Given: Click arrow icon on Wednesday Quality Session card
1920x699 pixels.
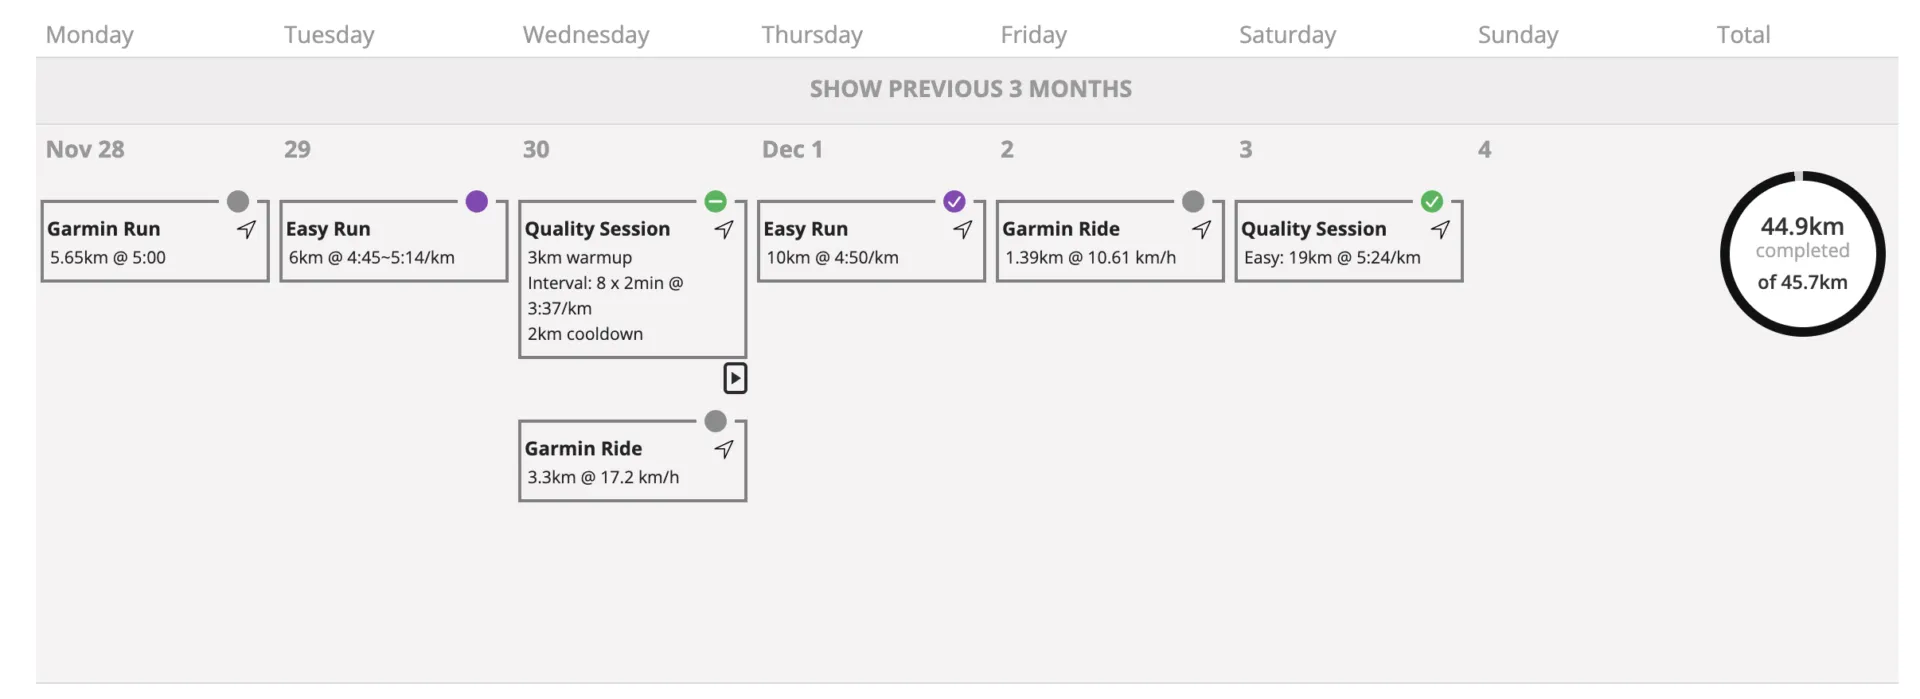Looking at the screenshot, I should coord(724,229).
